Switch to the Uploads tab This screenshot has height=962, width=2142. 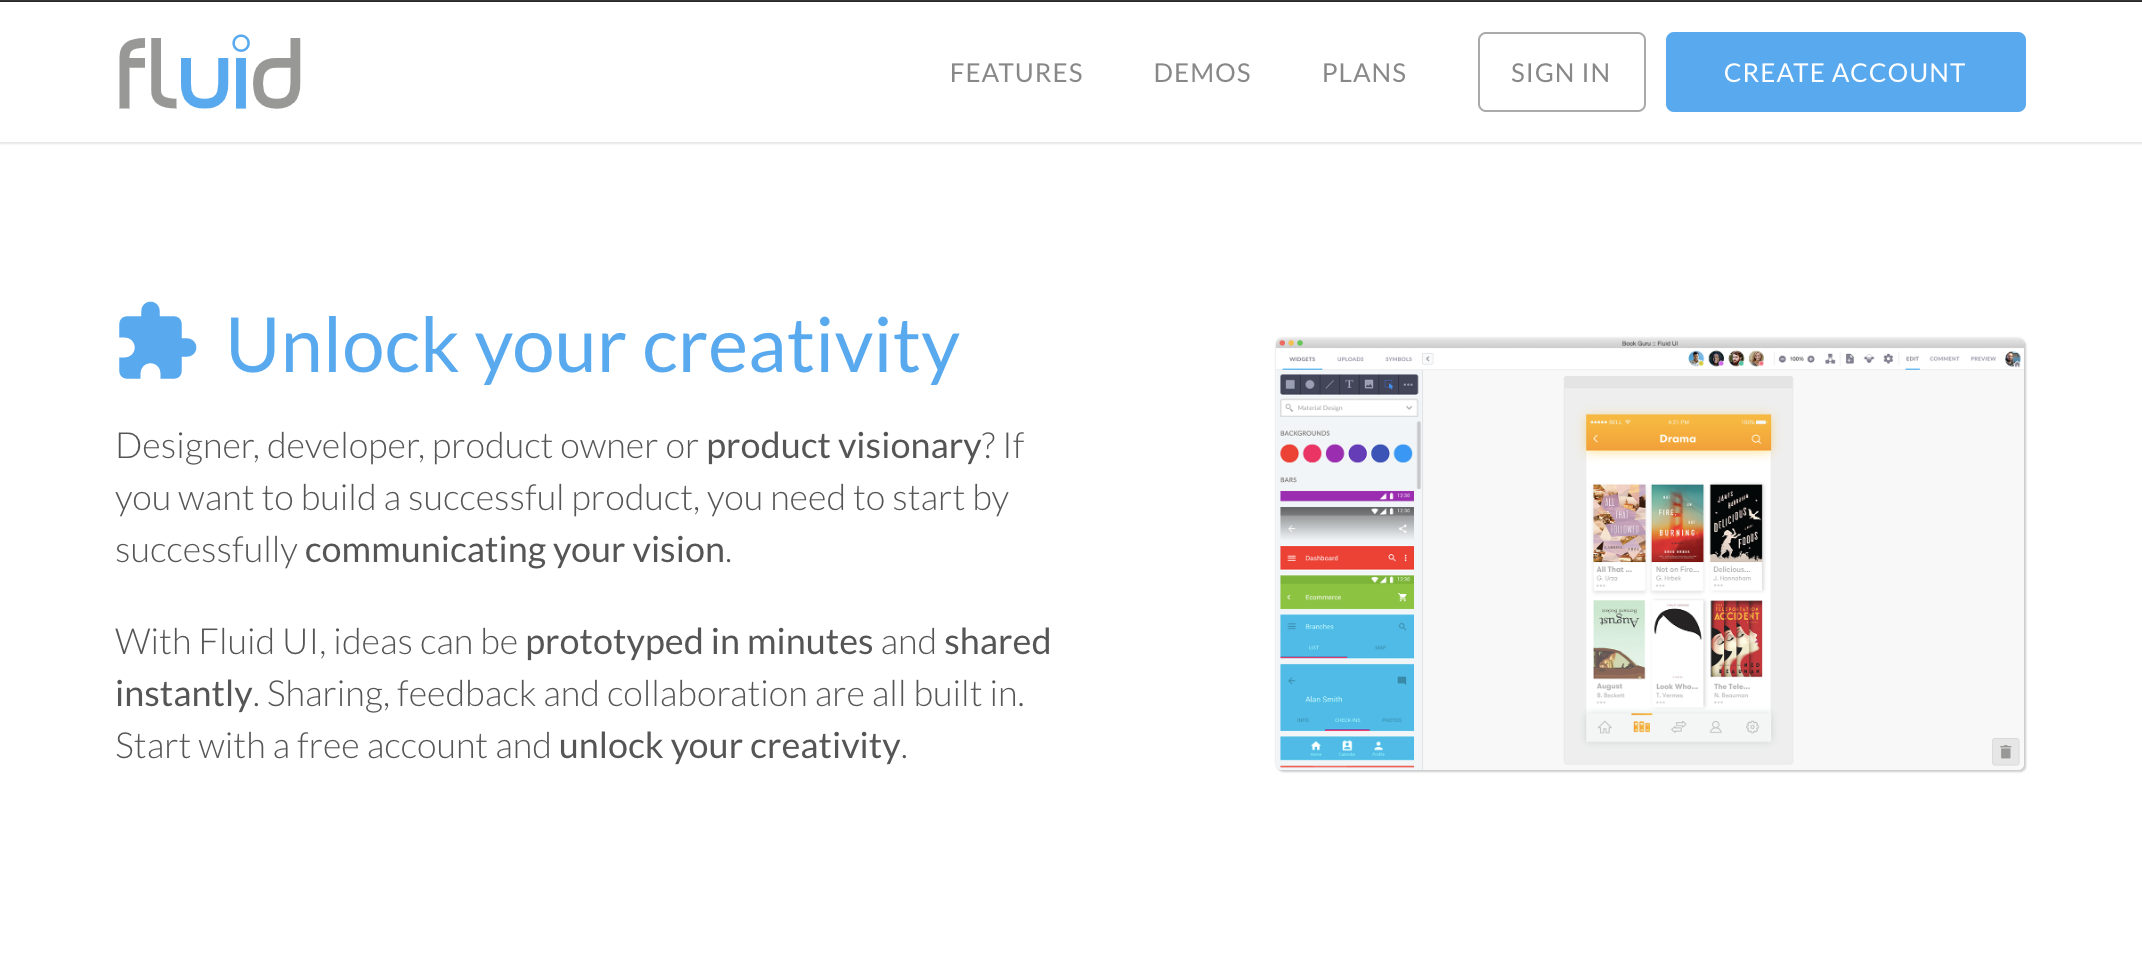pos(1350,359)
